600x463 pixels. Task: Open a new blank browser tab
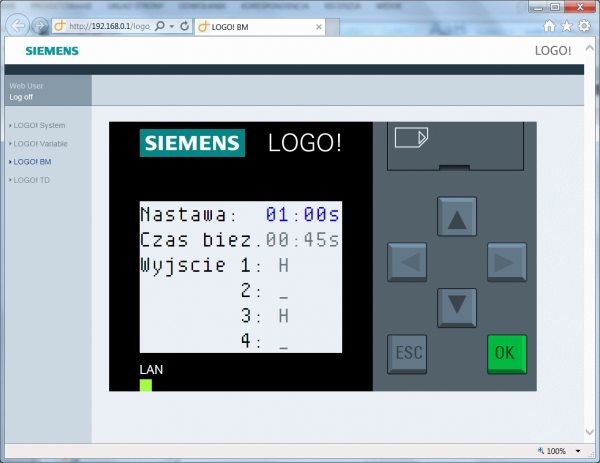point(332,27)
